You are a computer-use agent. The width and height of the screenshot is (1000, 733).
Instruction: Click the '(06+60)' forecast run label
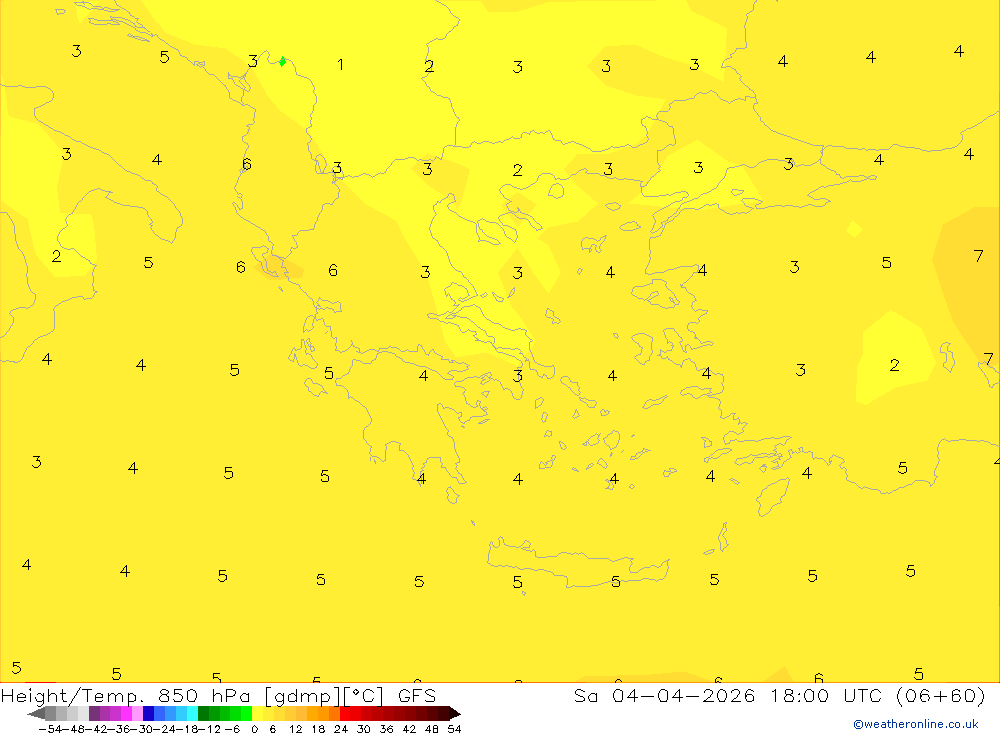(x=941, y=695)
